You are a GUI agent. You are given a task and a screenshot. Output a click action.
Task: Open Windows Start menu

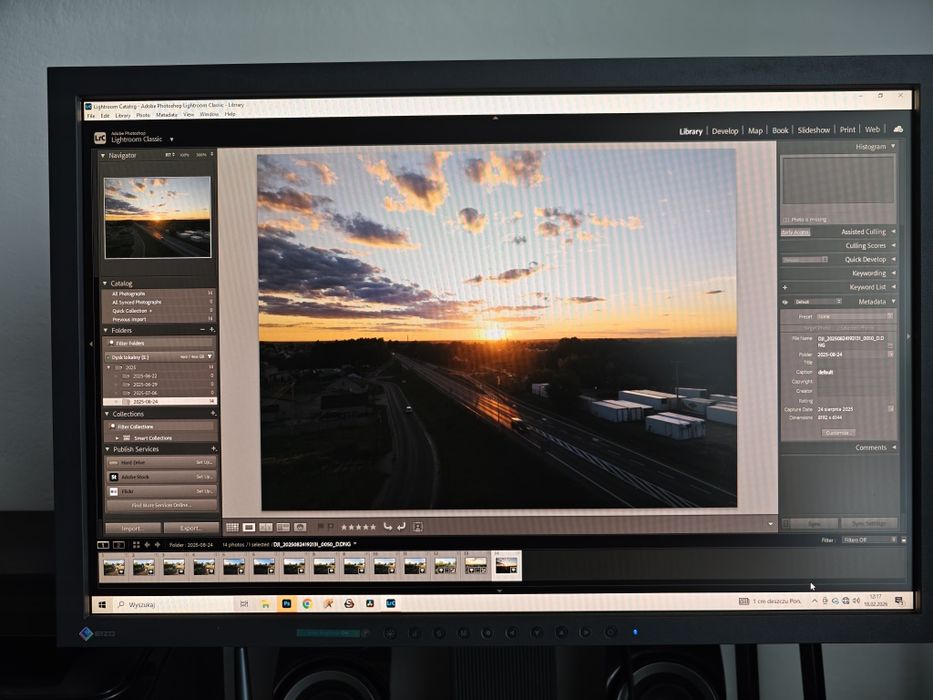(102, 604)
